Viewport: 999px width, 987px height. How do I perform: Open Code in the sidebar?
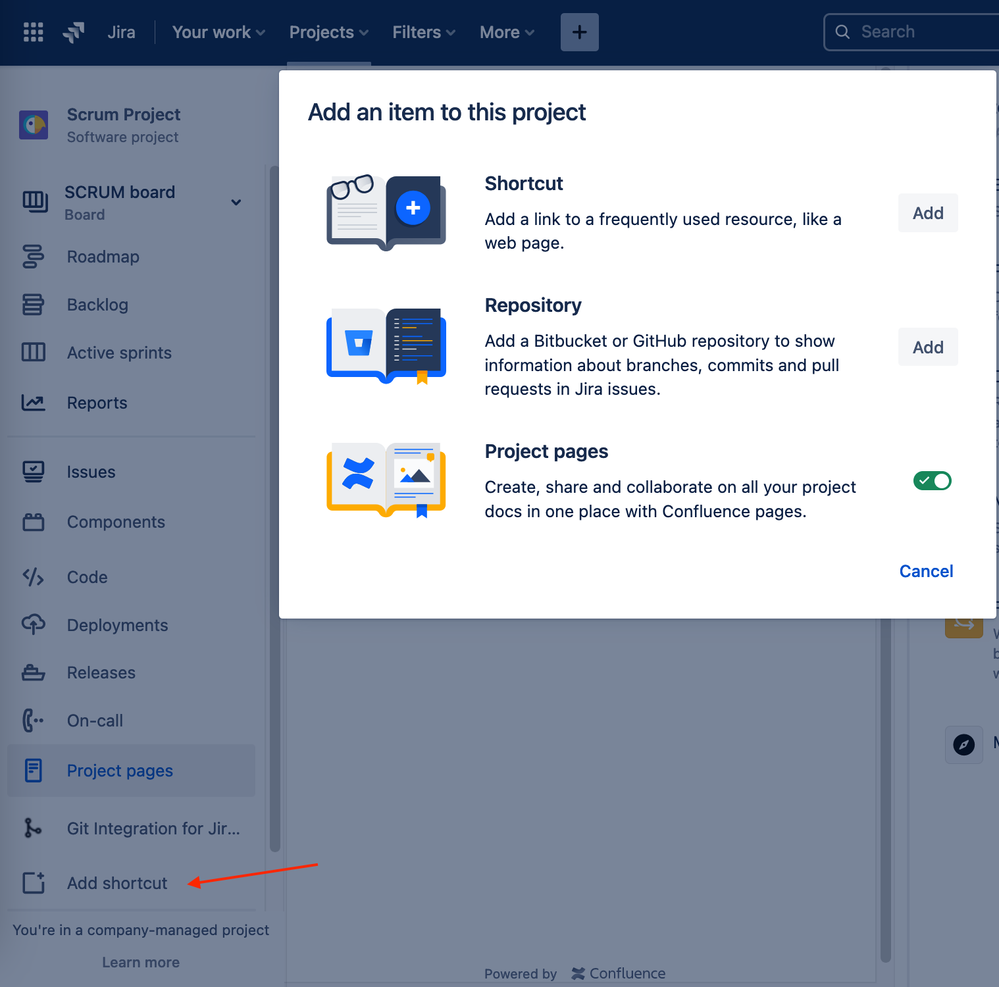[131, 577]
